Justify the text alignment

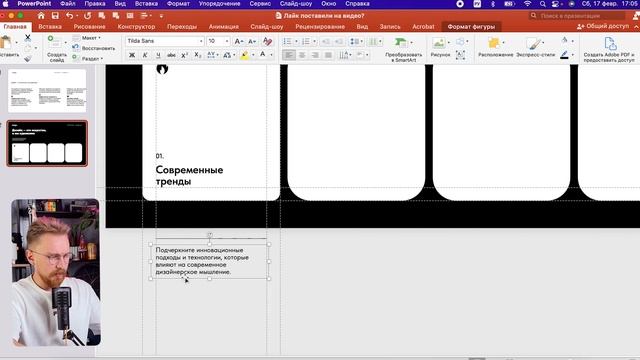click(328, 55)
